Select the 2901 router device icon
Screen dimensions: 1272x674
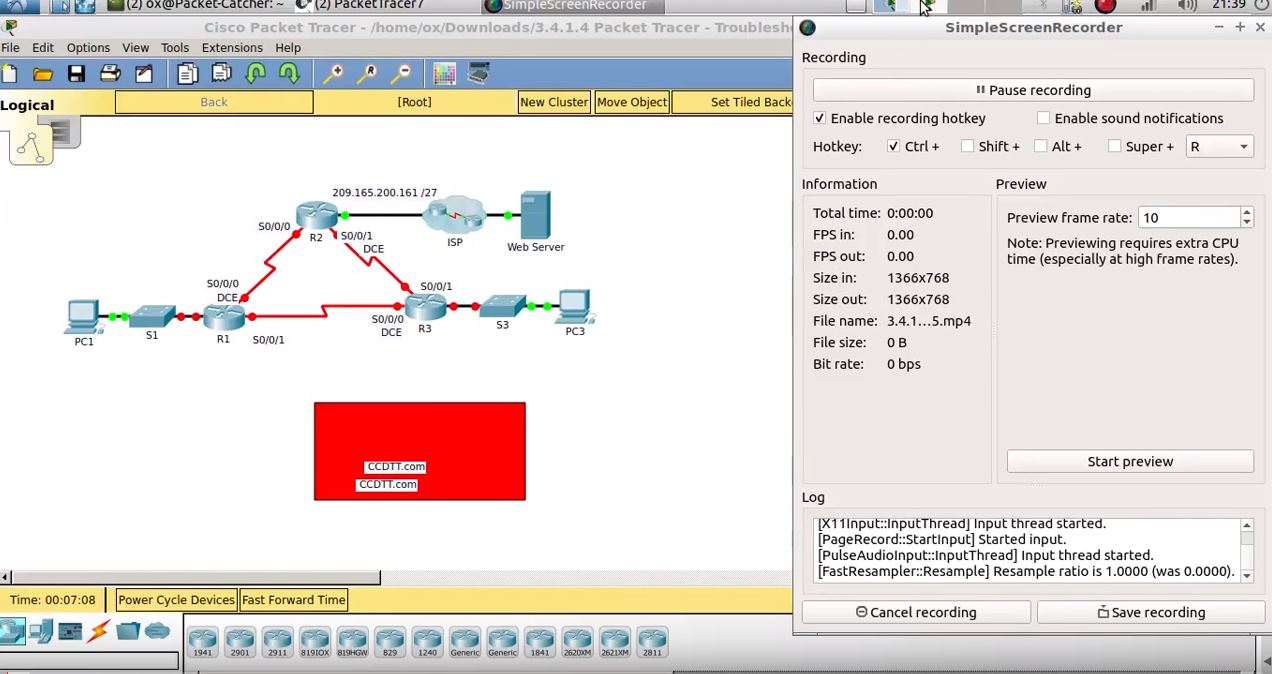[240, 642]
